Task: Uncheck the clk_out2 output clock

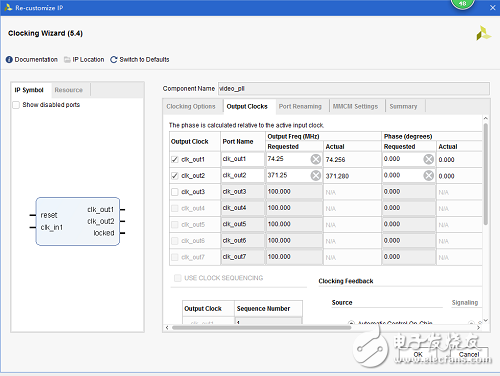Action: tap(175, 176)
